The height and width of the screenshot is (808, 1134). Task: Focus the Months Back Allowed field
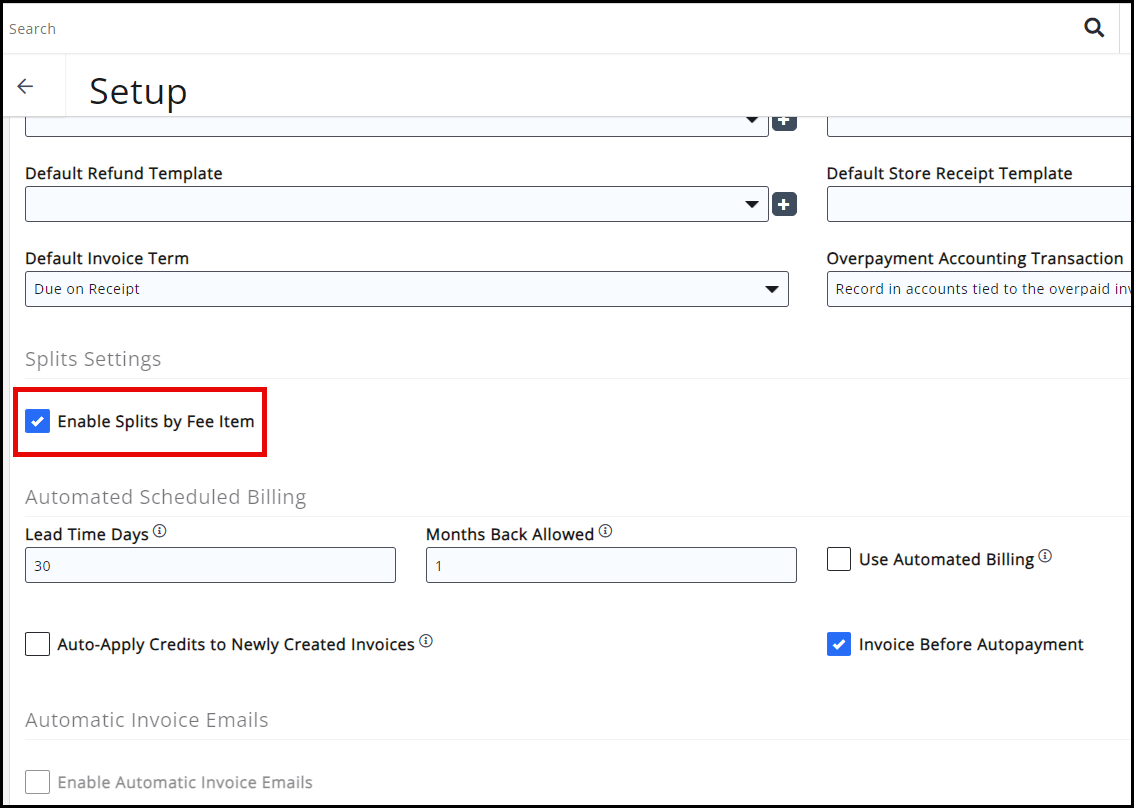click(x=611, y=565)
